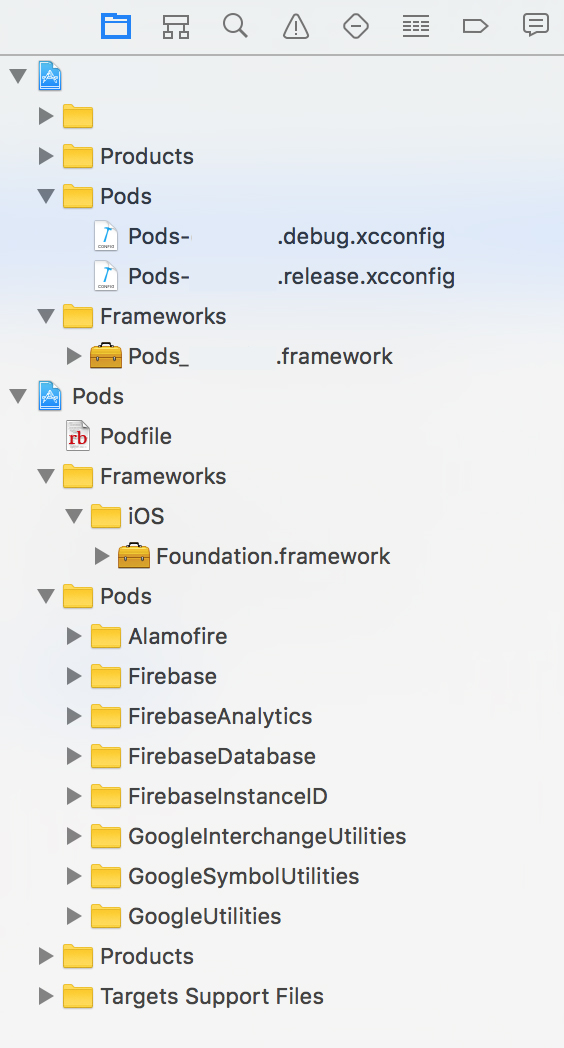Expand the Alamofire folder triangle
This screenshot has width=564, height=1048.
click(x=74, y=636)
